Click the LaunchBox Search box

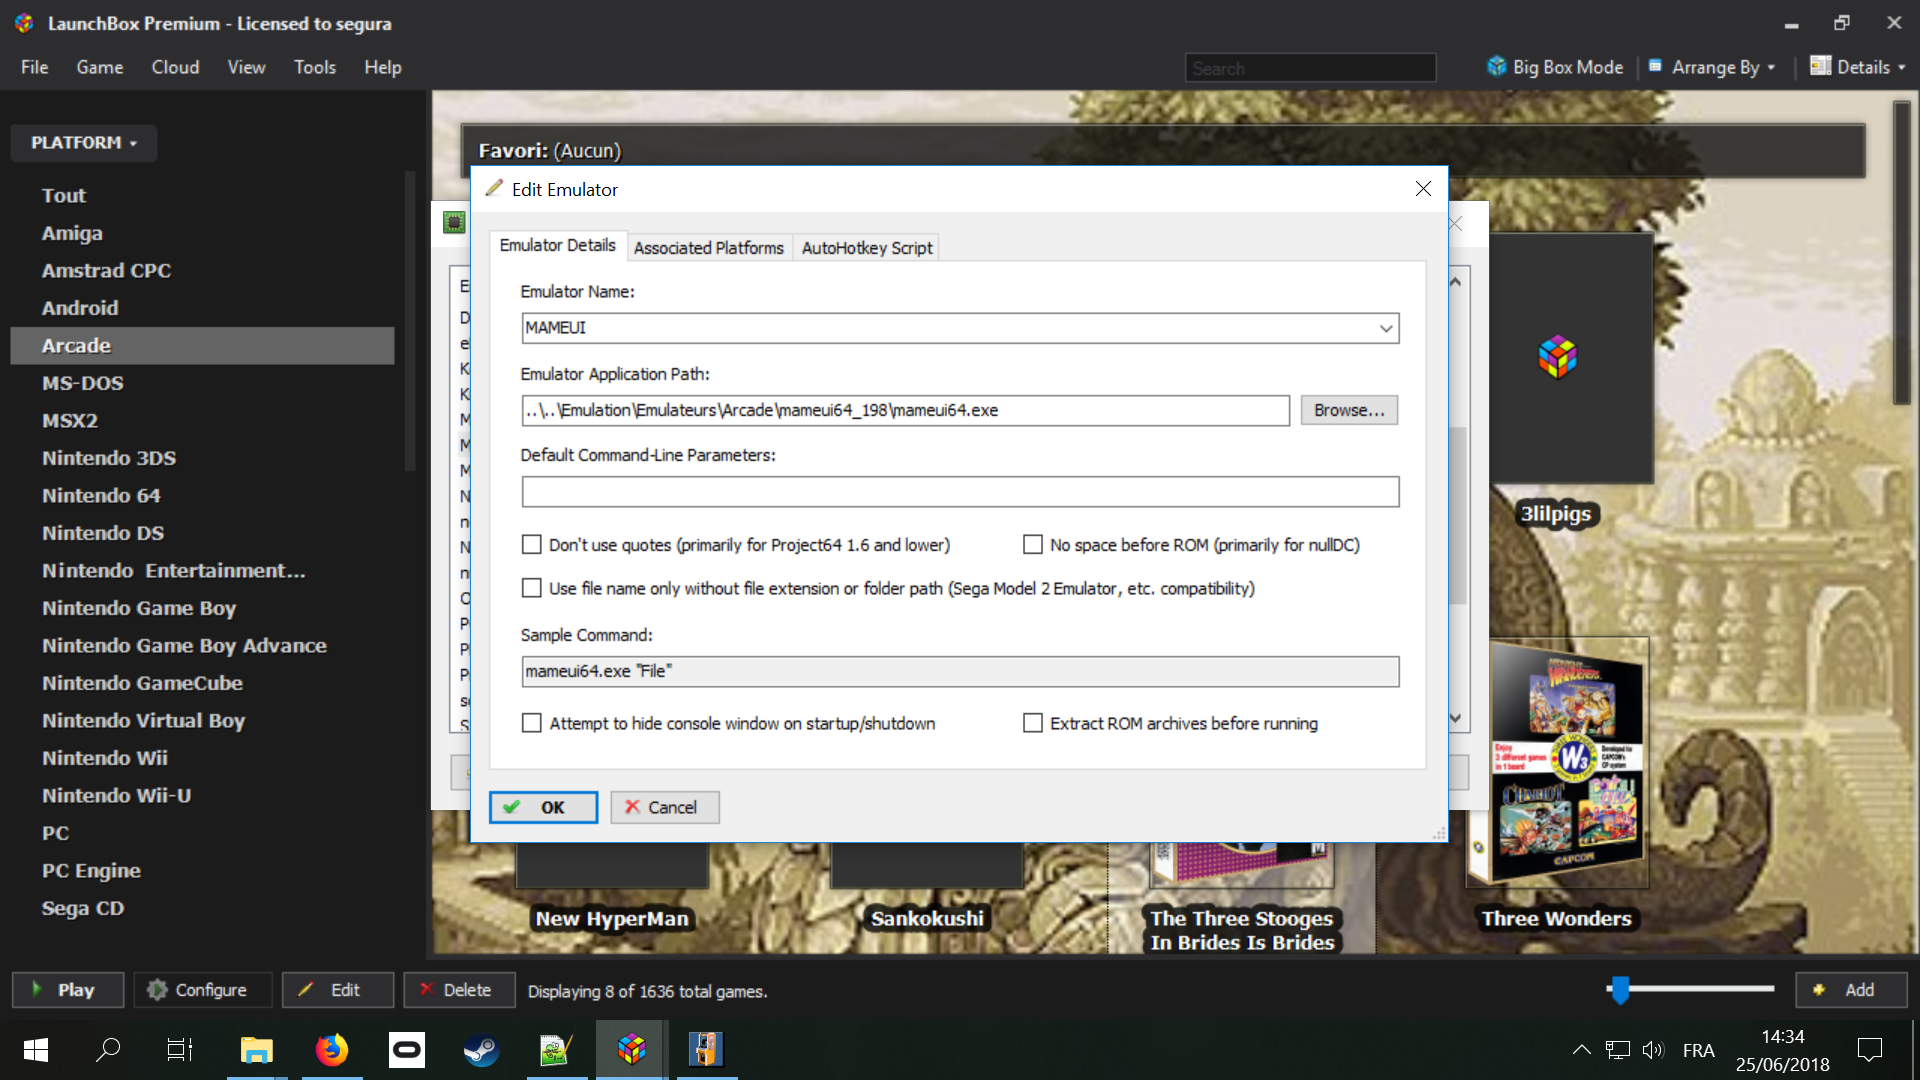pyautogui.click(x=1310, y=68)
